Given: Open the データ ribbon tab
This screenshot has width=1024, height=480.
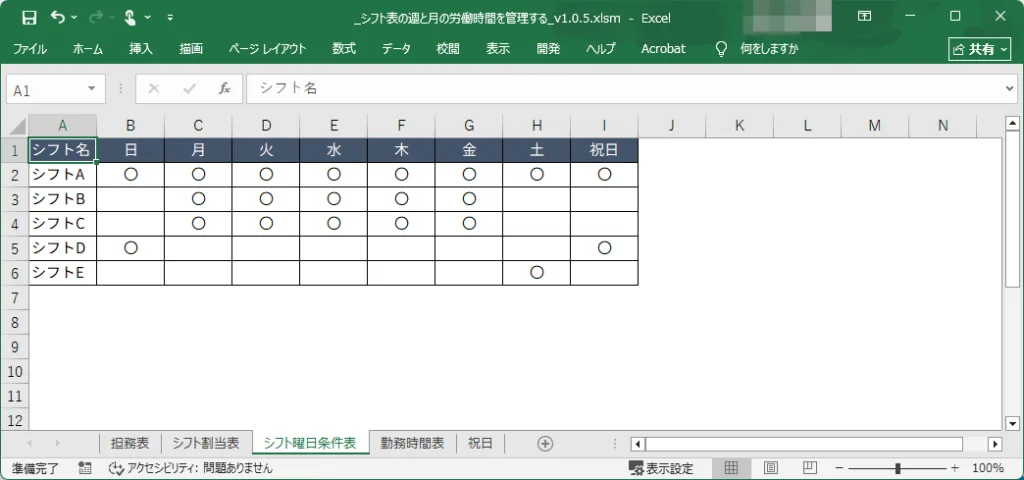Looking at the screenshot, I should pyautogui.click(x=396, y=49).
